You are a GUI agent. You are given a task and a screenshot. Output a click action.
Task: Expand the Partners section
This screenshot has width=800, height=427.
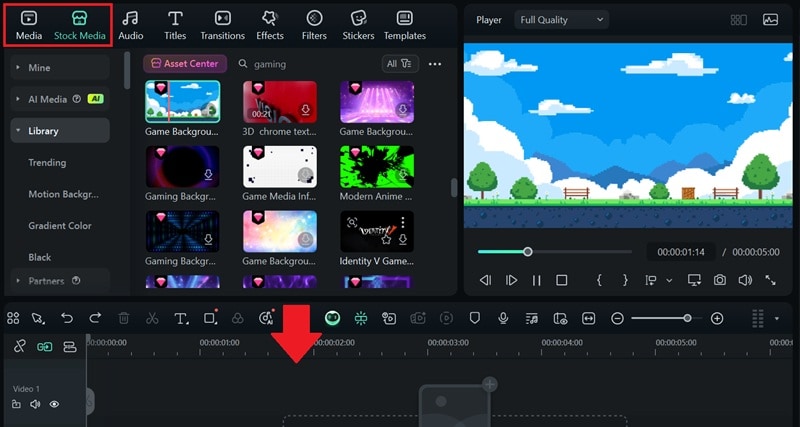click(60, 281)
